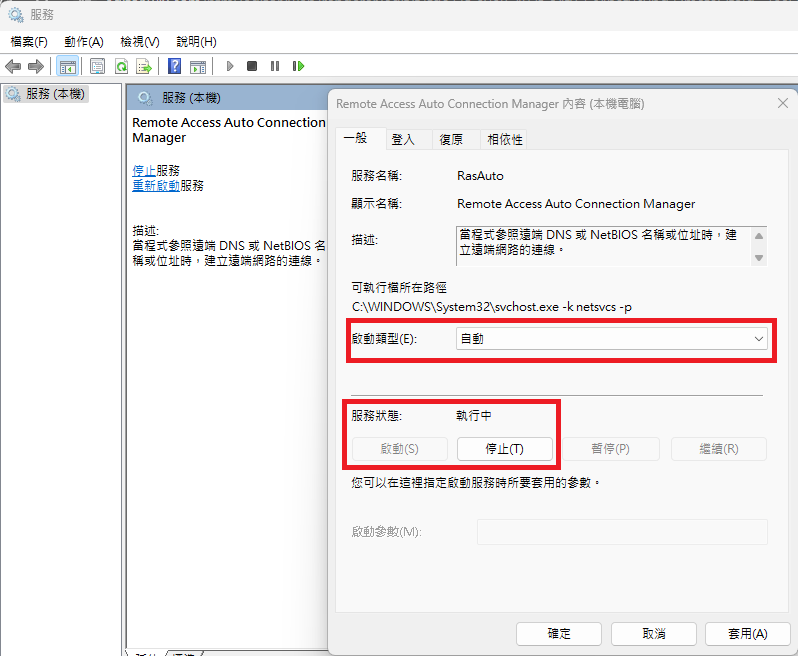Viewport: 798px width, 656px height.
Task: Open the 檔案(F) menu
Action: [29, 42]
